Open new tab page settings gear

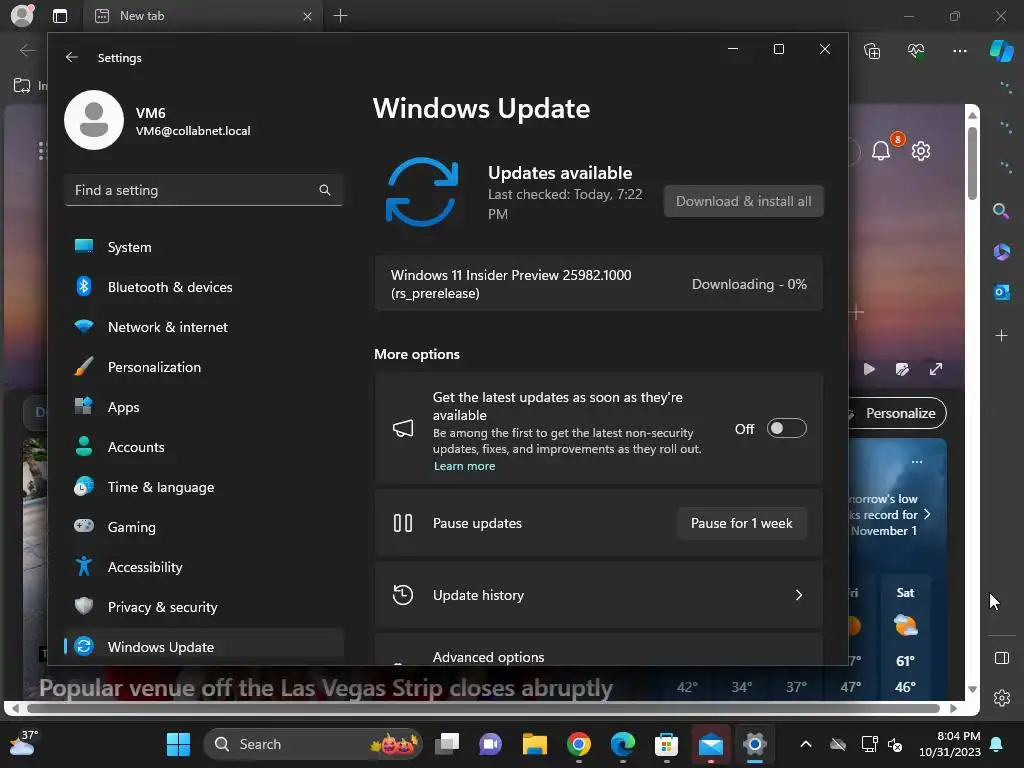[x=921, y=152]
